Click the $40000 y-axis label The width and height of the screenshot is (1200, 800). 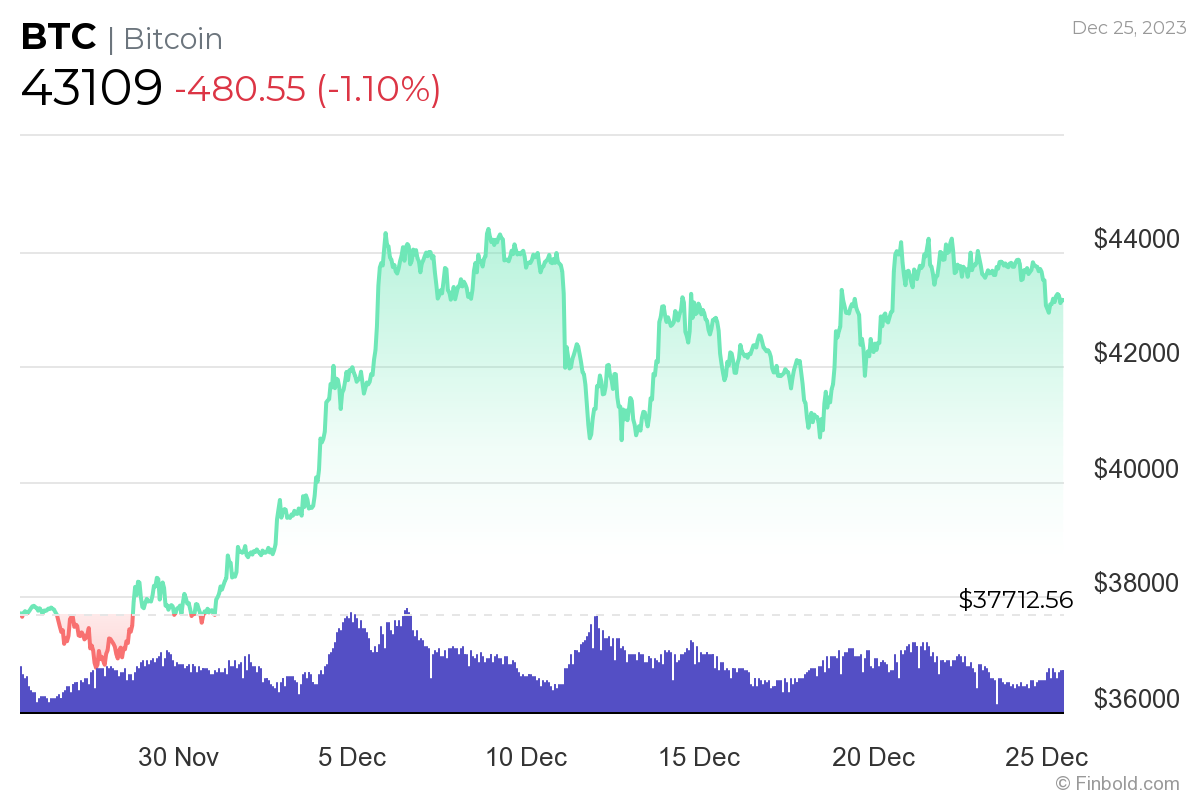(1136, 468)
